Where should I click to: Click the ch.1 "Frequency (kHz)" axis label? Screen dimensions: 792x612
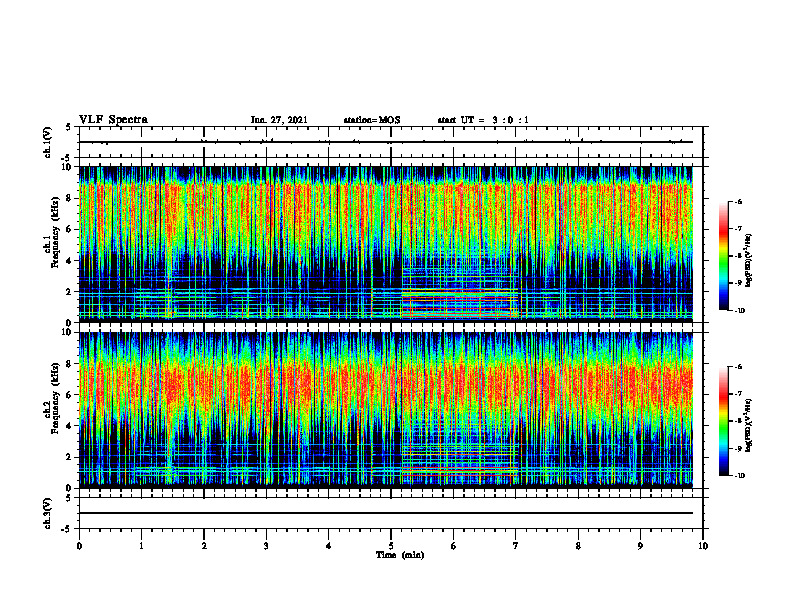55,233
